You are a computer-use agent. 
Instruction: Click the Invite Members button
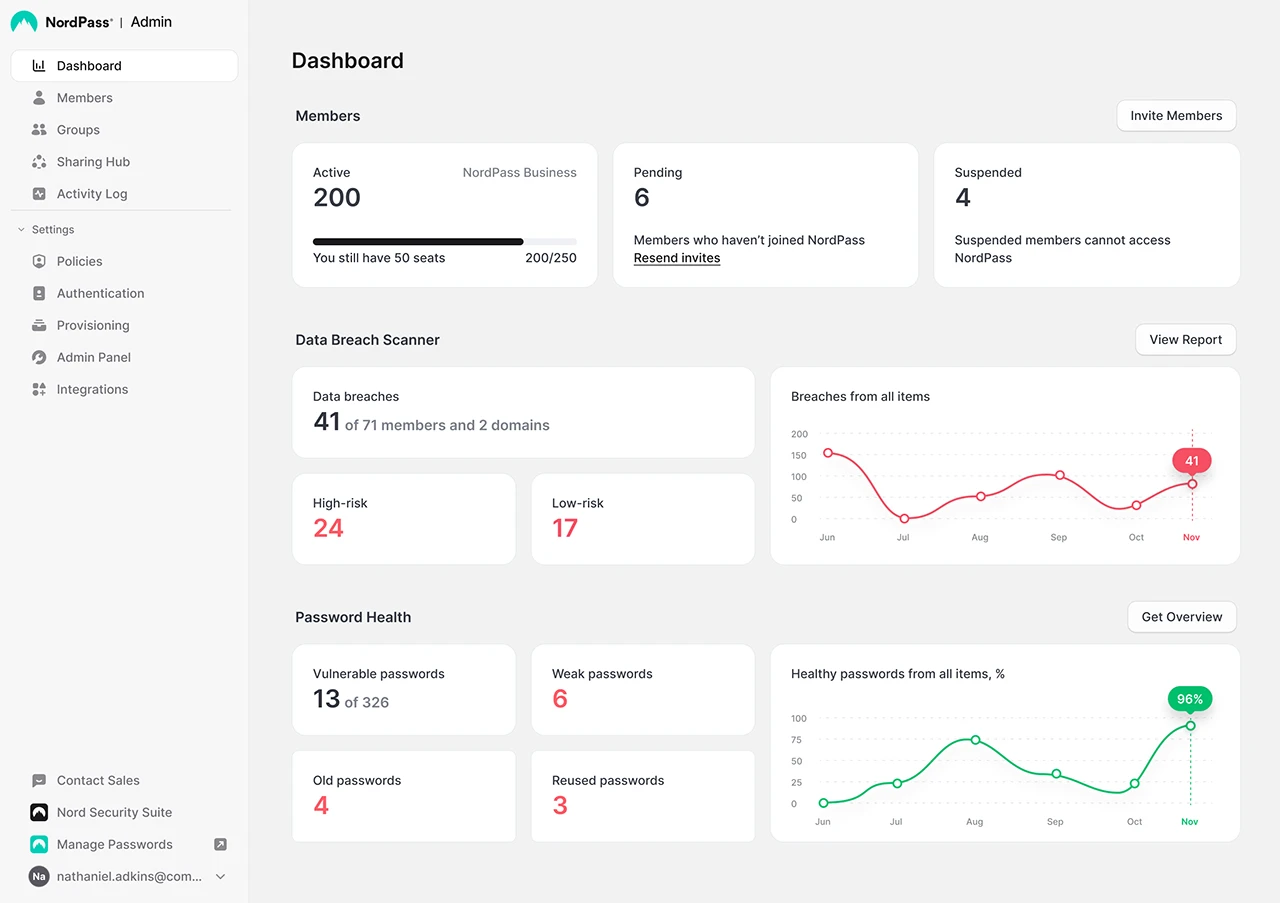(x=1176, y=116)
